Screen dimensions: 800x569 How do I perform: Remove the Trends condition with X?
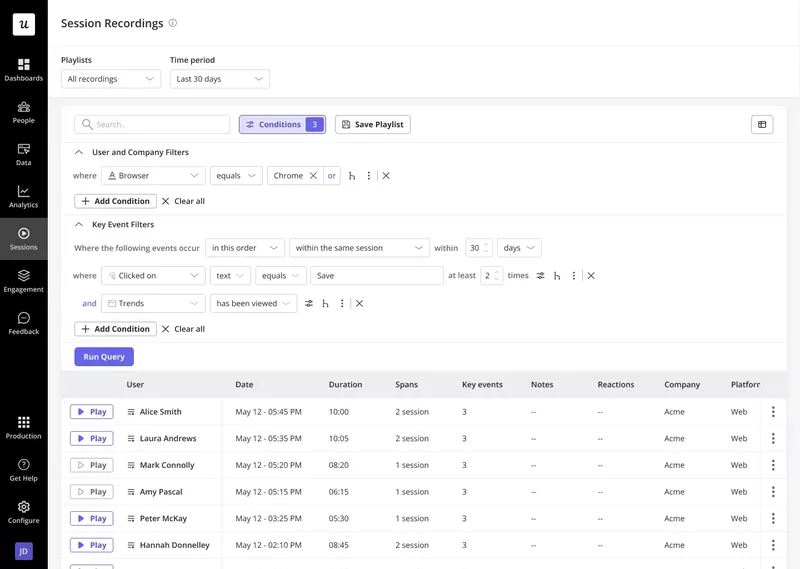360,304
